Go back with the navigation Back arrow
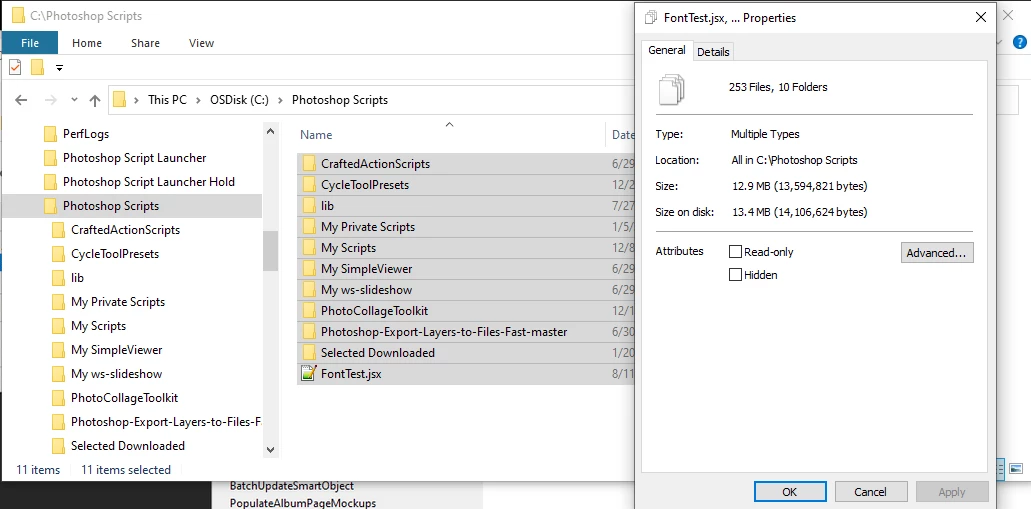The height and width of the screenshot is (509, 1031). (21, 100)
